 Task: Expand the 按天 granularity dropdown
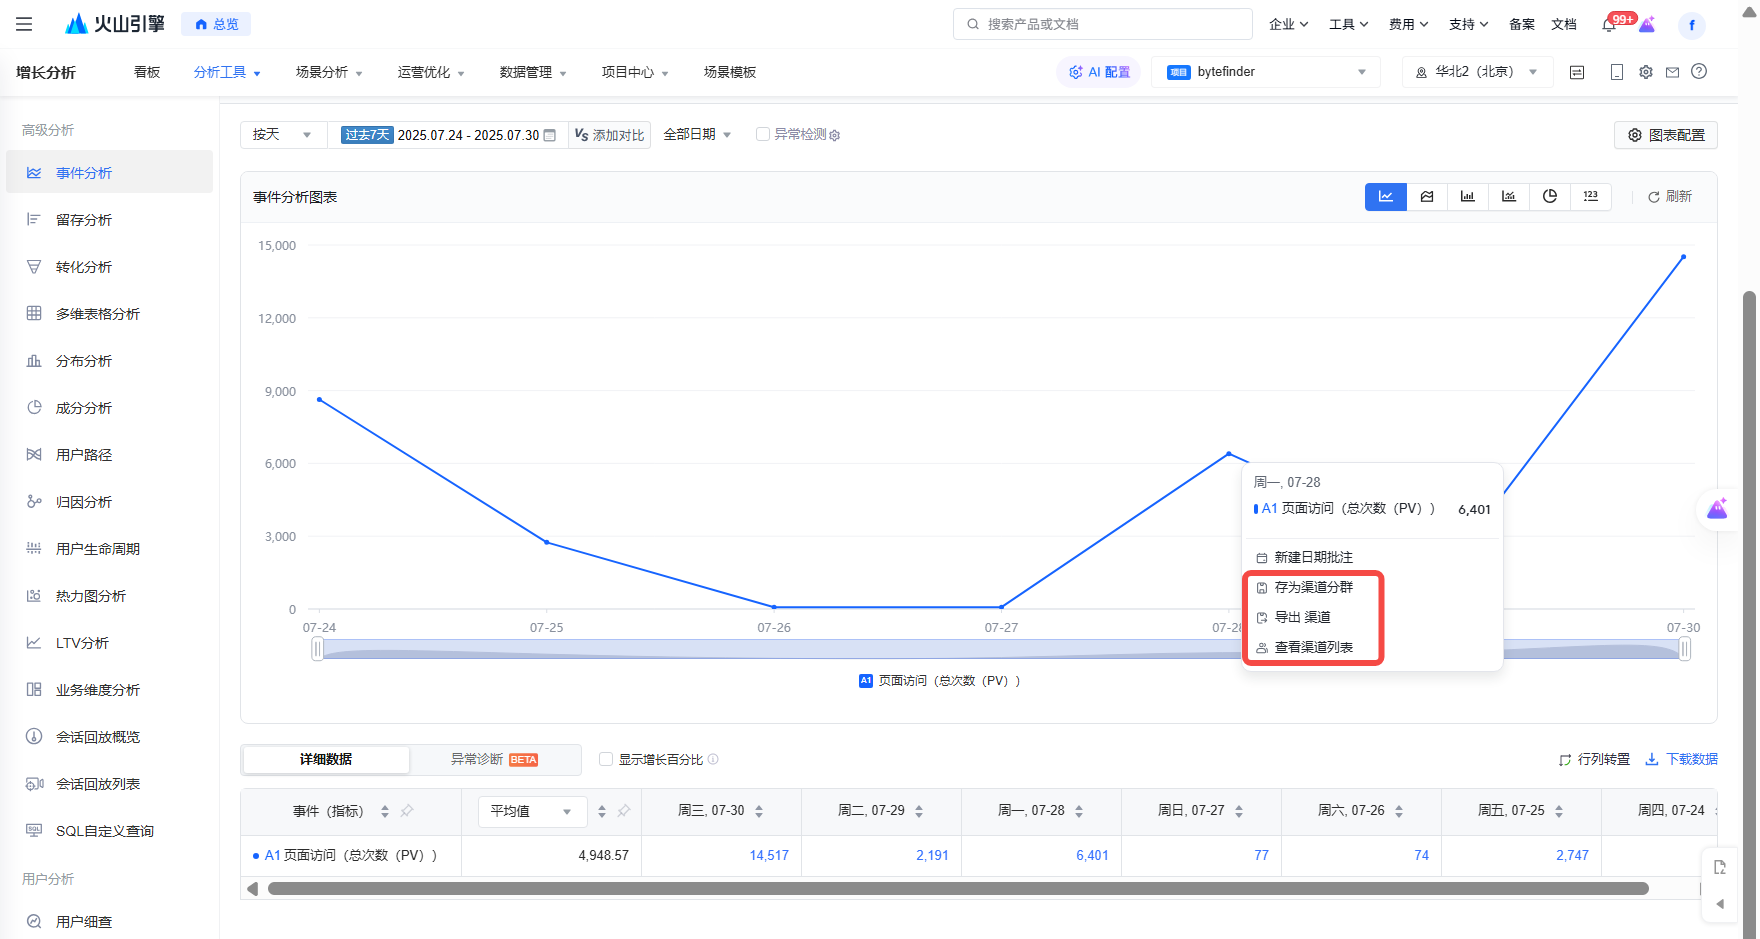(x=282, y=134)
